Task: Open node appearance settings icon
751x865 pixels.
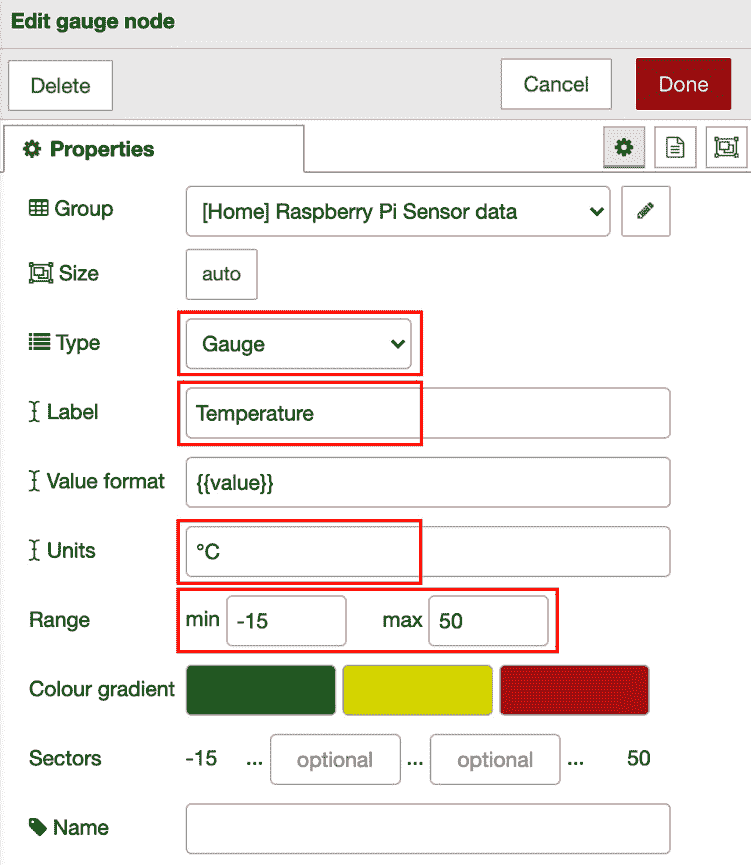Action: pyautogui.click(x=726, y=147)
